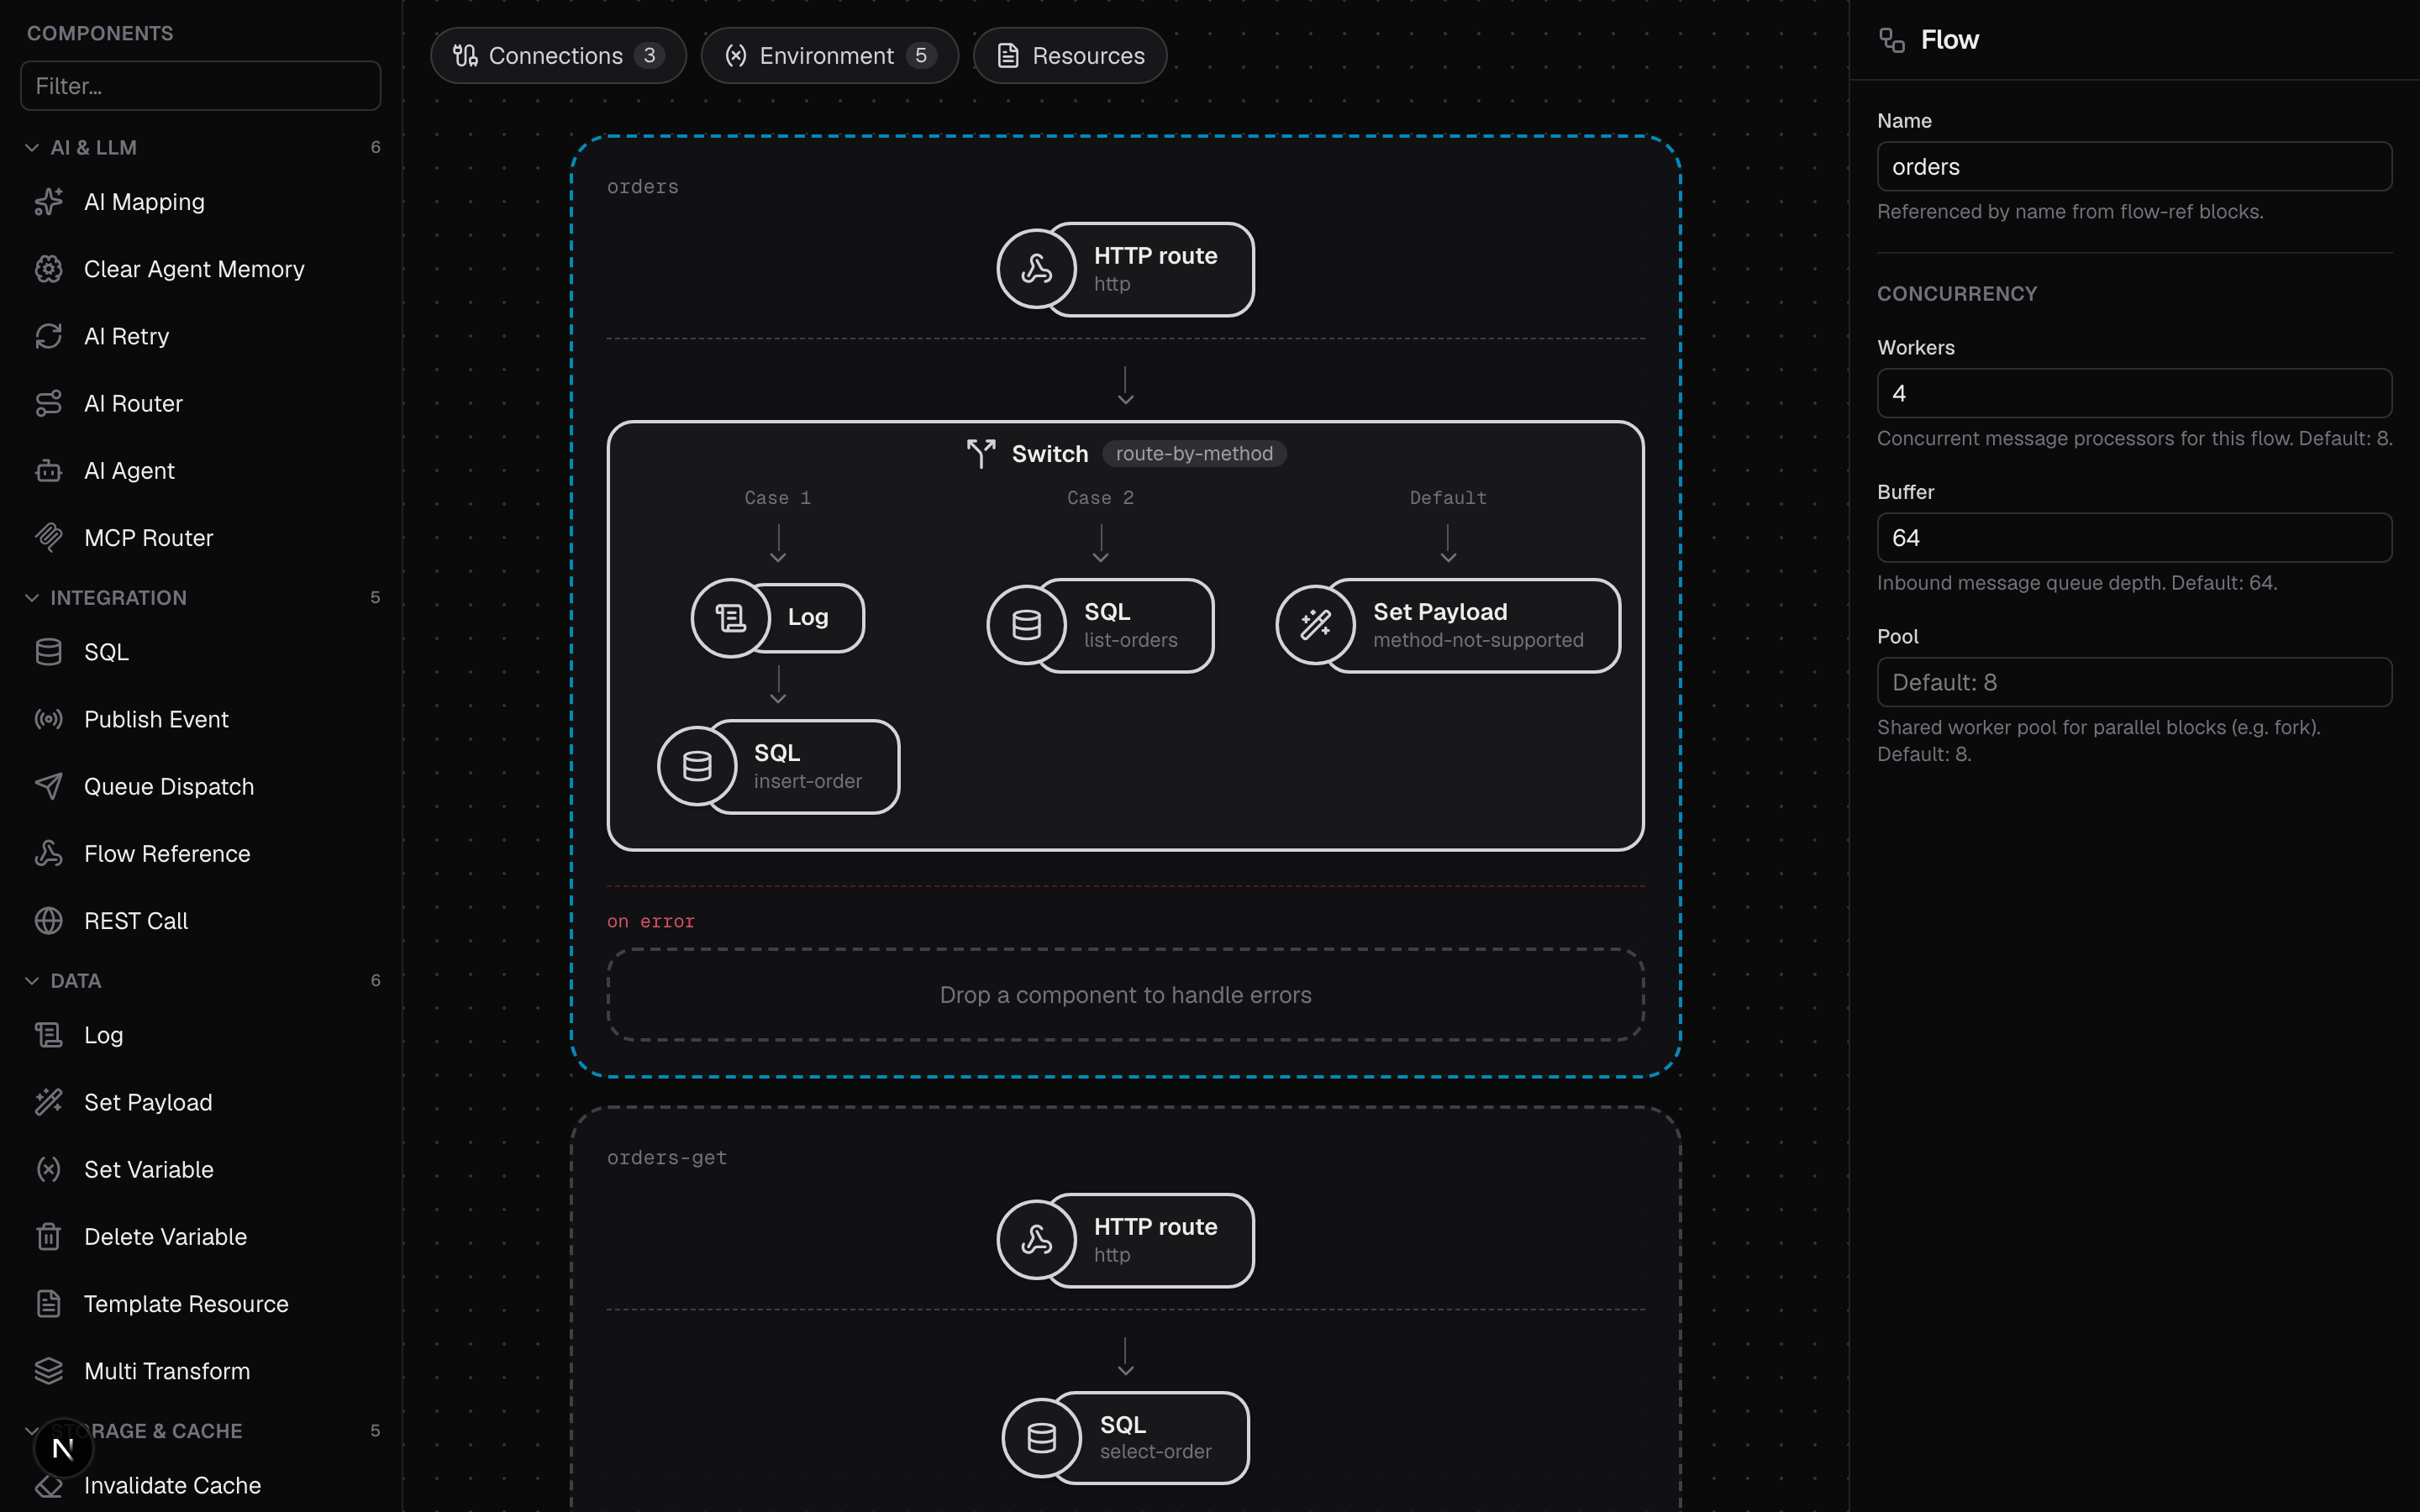Click the error handler drop zone

click(1125, 995)
